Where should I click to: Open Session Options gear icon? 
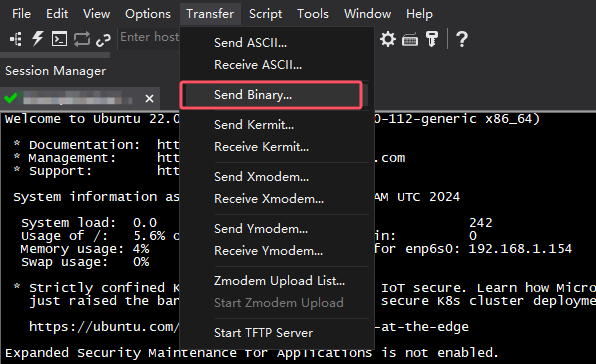[388, 39]
